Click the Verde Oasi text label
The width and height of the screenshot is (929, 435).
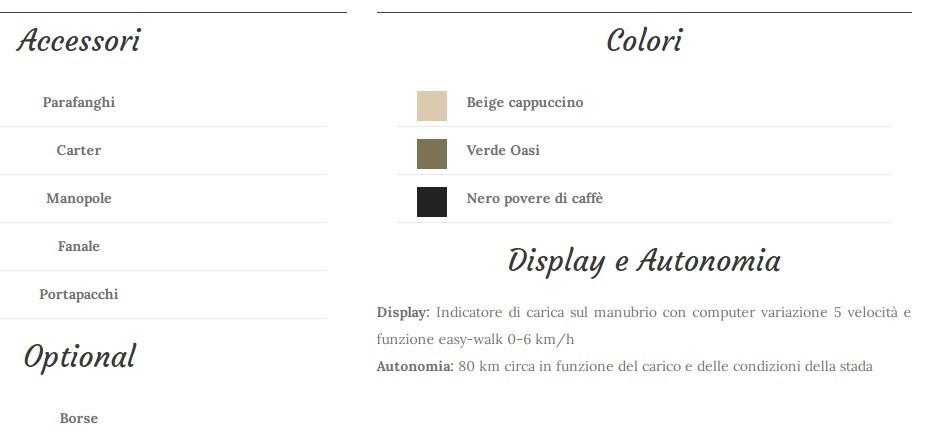502,151
